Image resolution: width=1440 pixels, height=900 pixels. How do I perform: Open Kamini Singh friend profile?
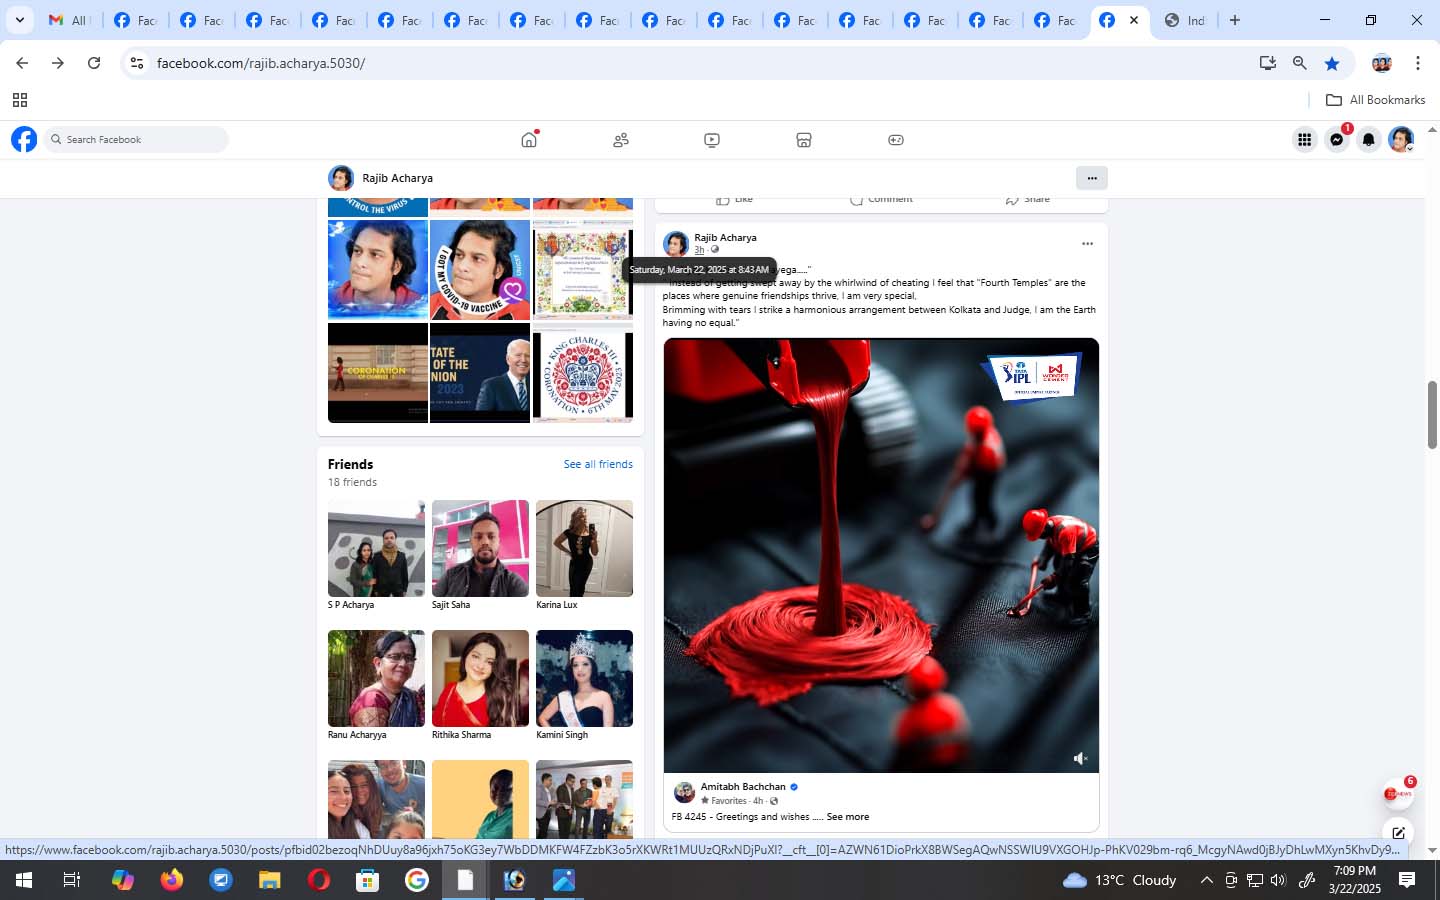click(x=584, y=678)
